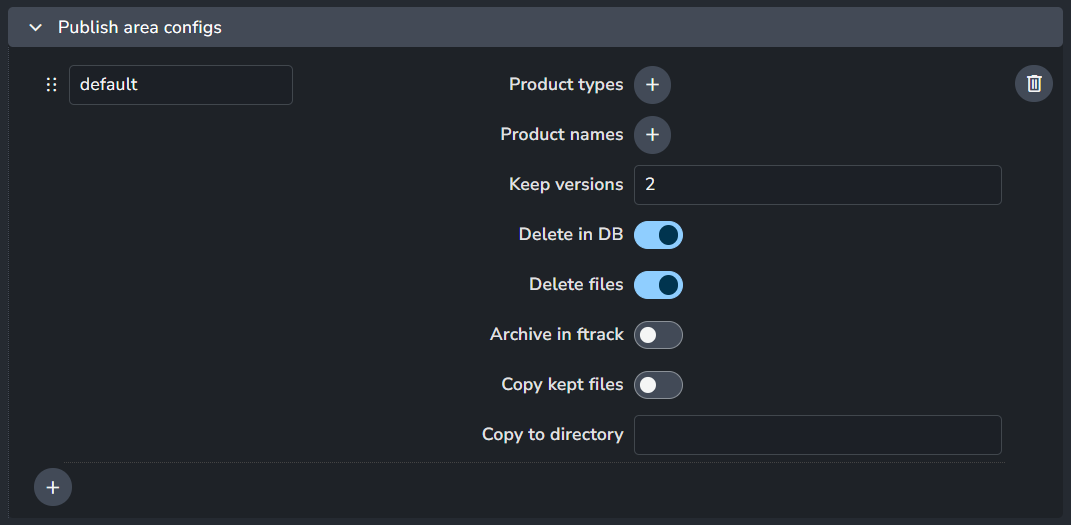The width and height of the screenshot is (1071, 525).
Task: Click the Archive in ftrack label text
Action: 556,335
